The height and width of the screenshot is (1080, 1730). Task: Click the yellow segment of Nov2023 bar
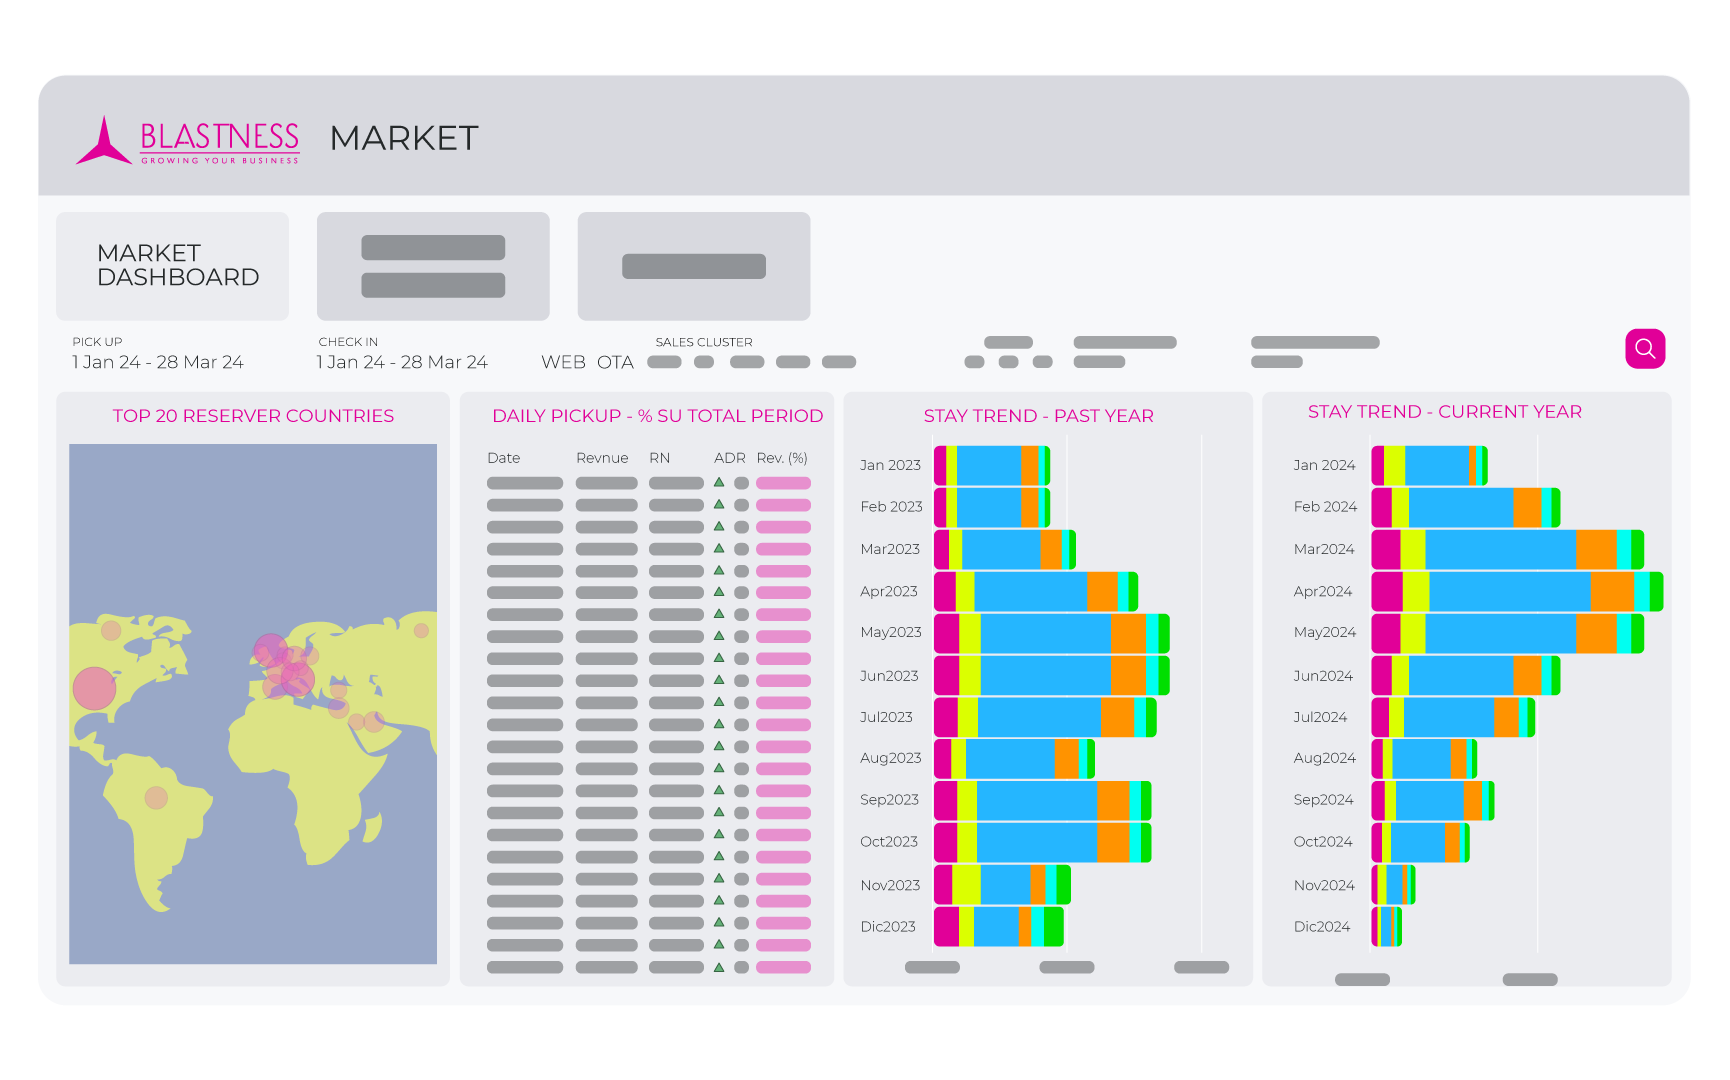[x=966, y=885]
